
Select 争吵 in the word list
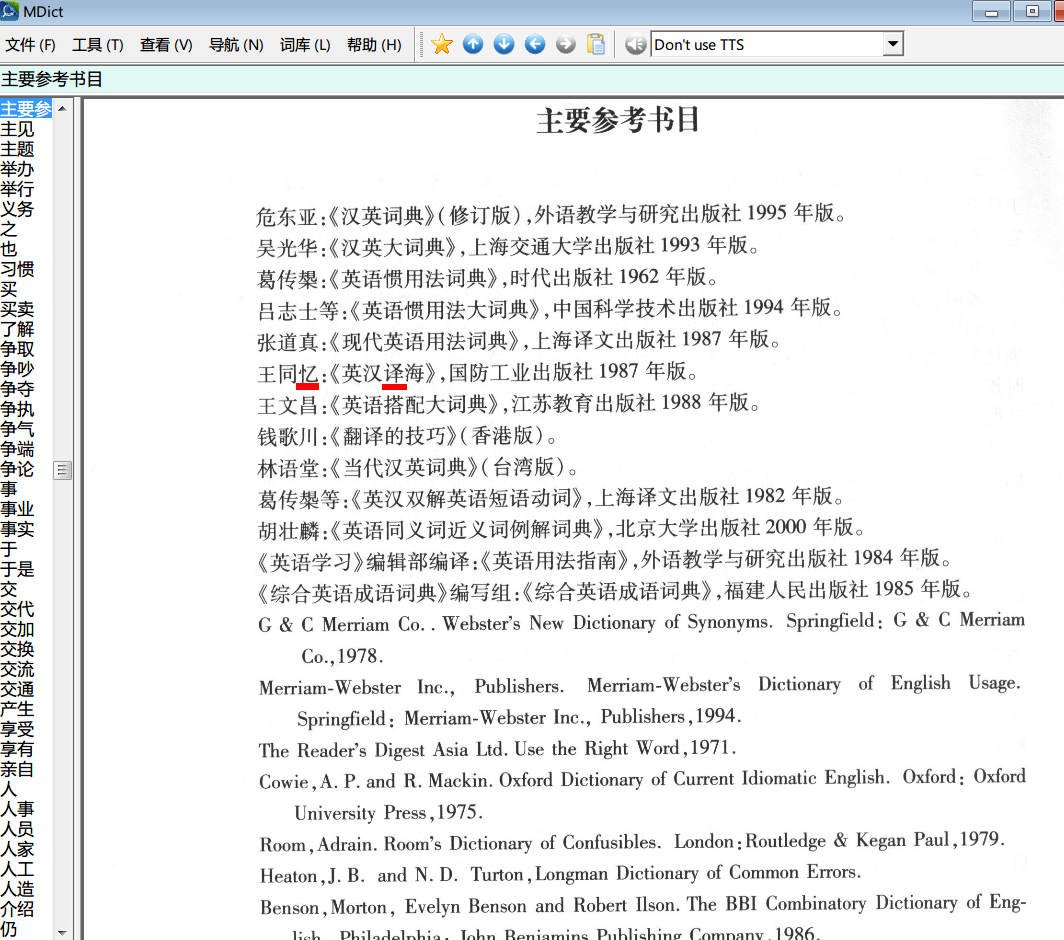17,369
